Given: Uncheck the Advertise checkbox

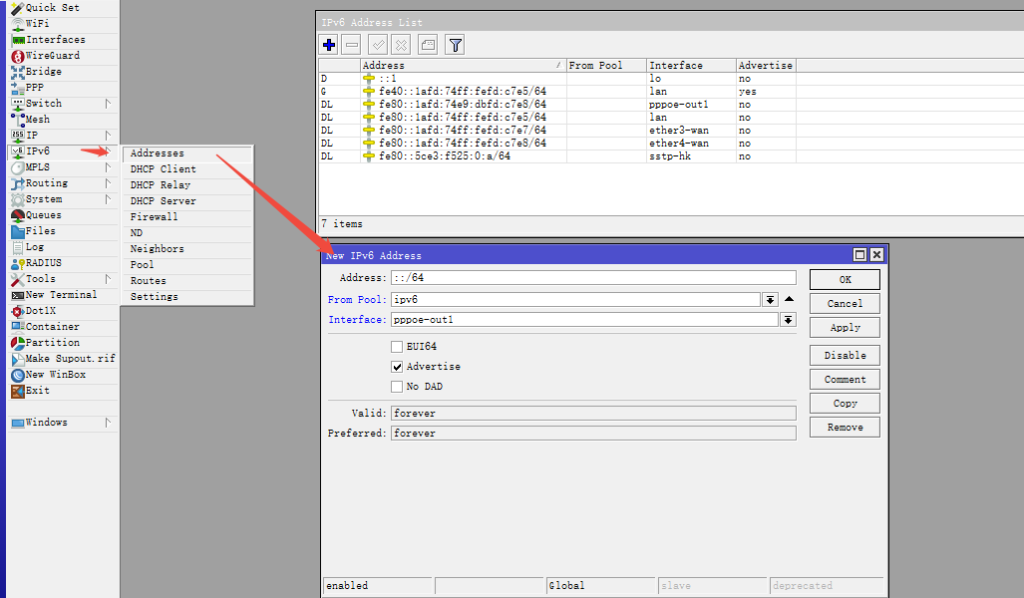Looking at the screenshot, I should point(397,367).
